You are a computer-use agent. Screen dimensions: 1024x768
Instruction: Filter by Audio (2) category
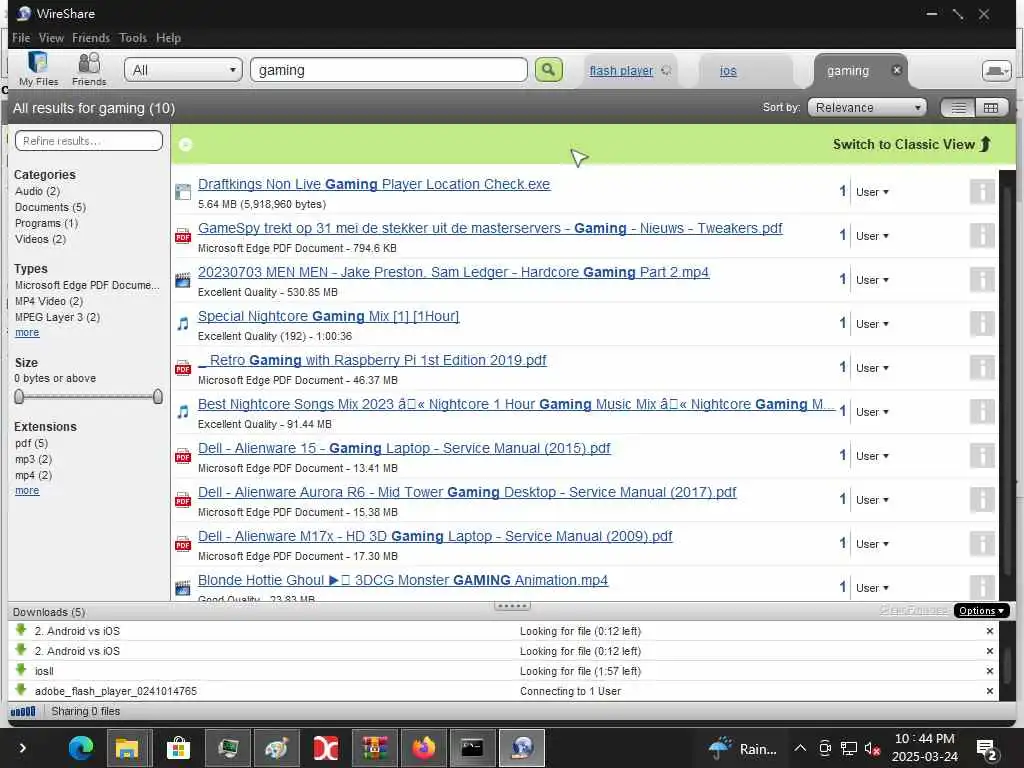pos(37,191)
